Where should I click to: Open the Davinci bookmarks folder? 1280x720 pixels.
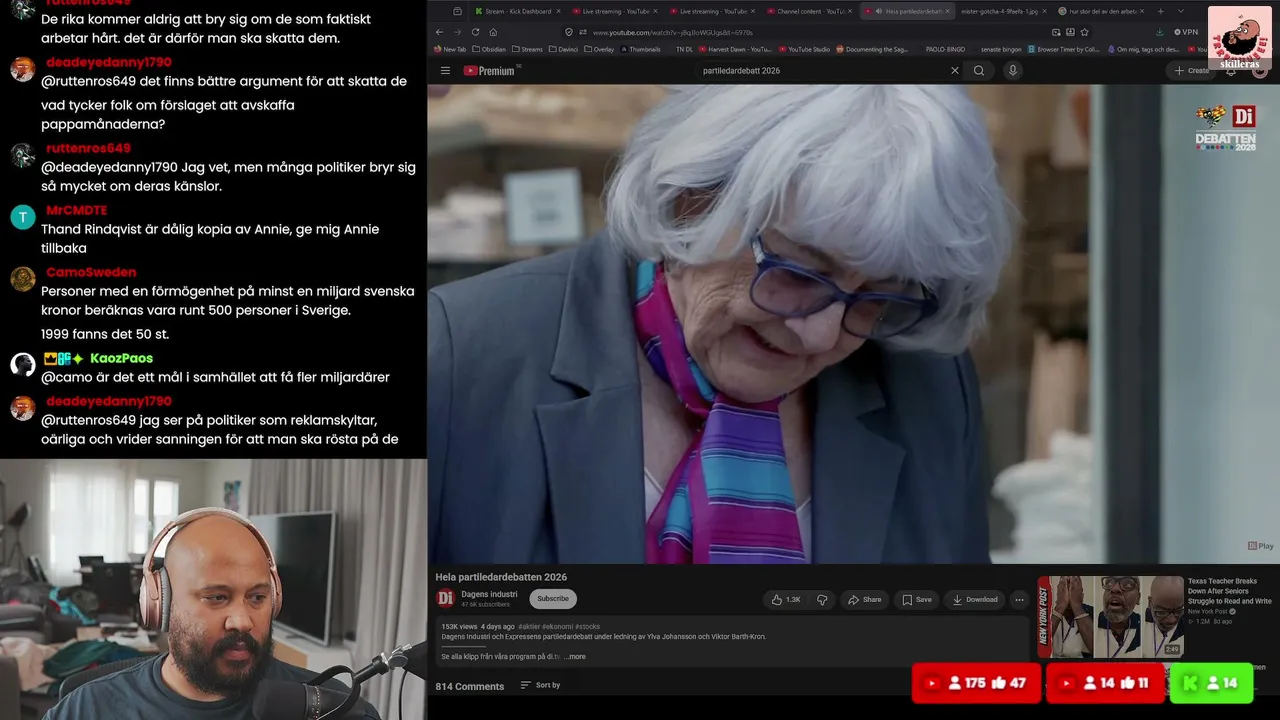pyautogui.click(x=563, y=49)
